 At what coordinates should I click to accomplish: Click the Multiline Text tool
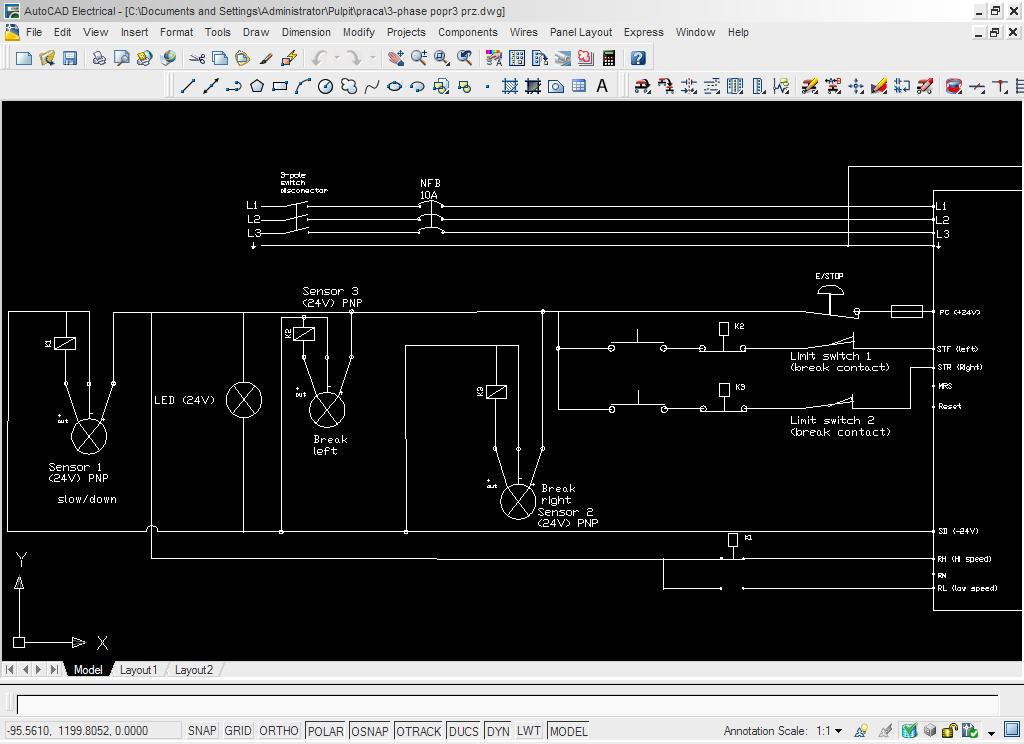(602, 86)
